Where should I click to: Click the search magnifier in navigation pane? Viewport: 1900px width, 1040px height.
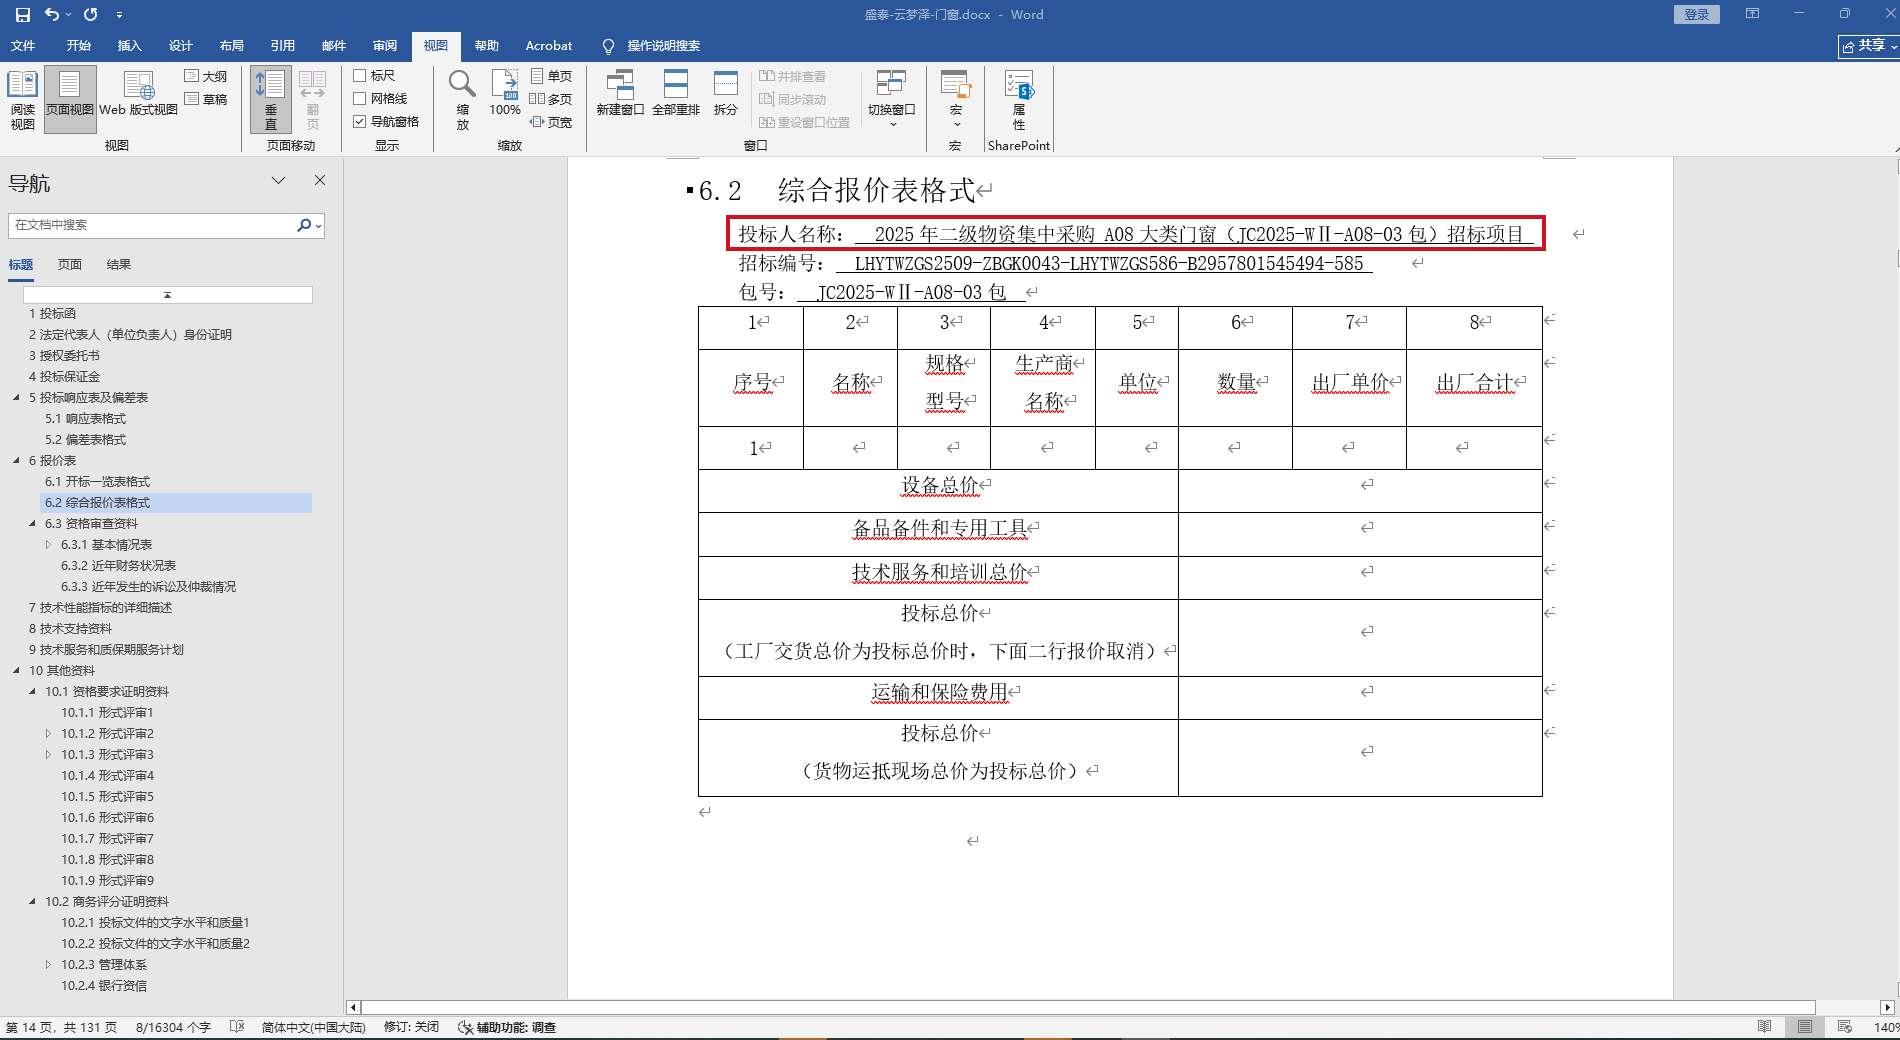coord(304,225)
